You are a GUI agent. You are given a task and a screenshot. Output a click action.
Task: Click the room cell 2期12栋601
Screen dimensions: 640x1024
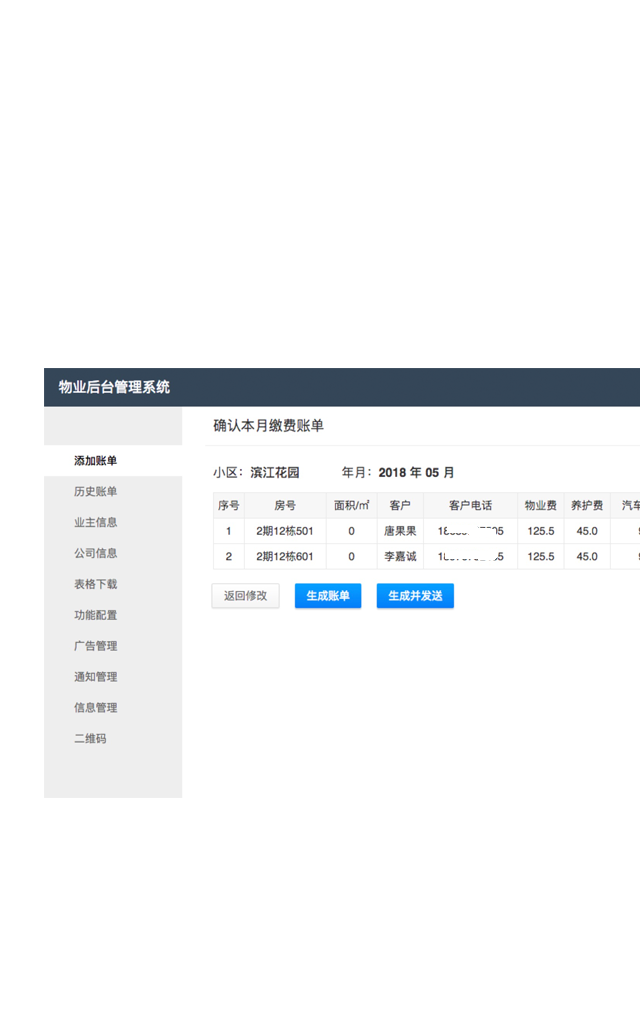pos(285,557)
